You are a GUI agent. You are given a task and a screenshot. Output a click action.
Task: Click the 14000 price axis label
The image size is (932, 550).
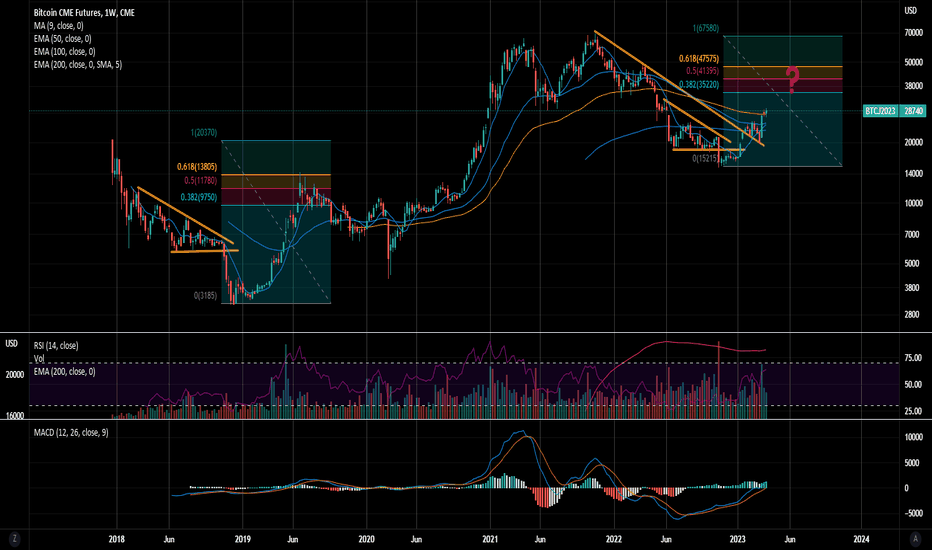(913, 174)
